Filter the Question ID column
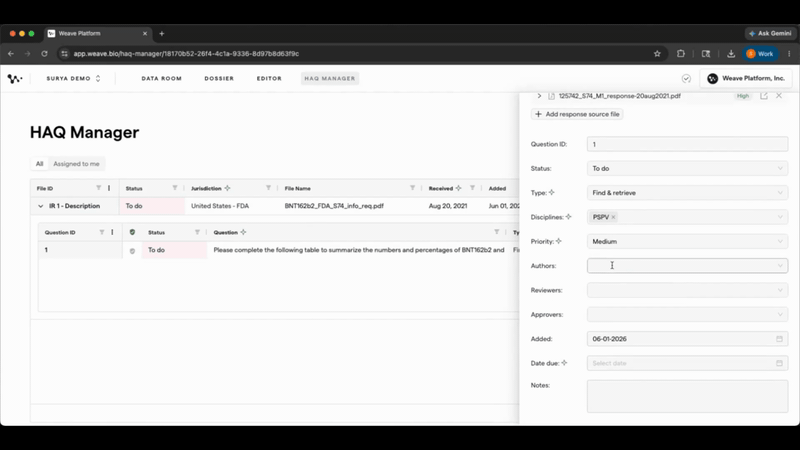 click(x=102, y=232)
